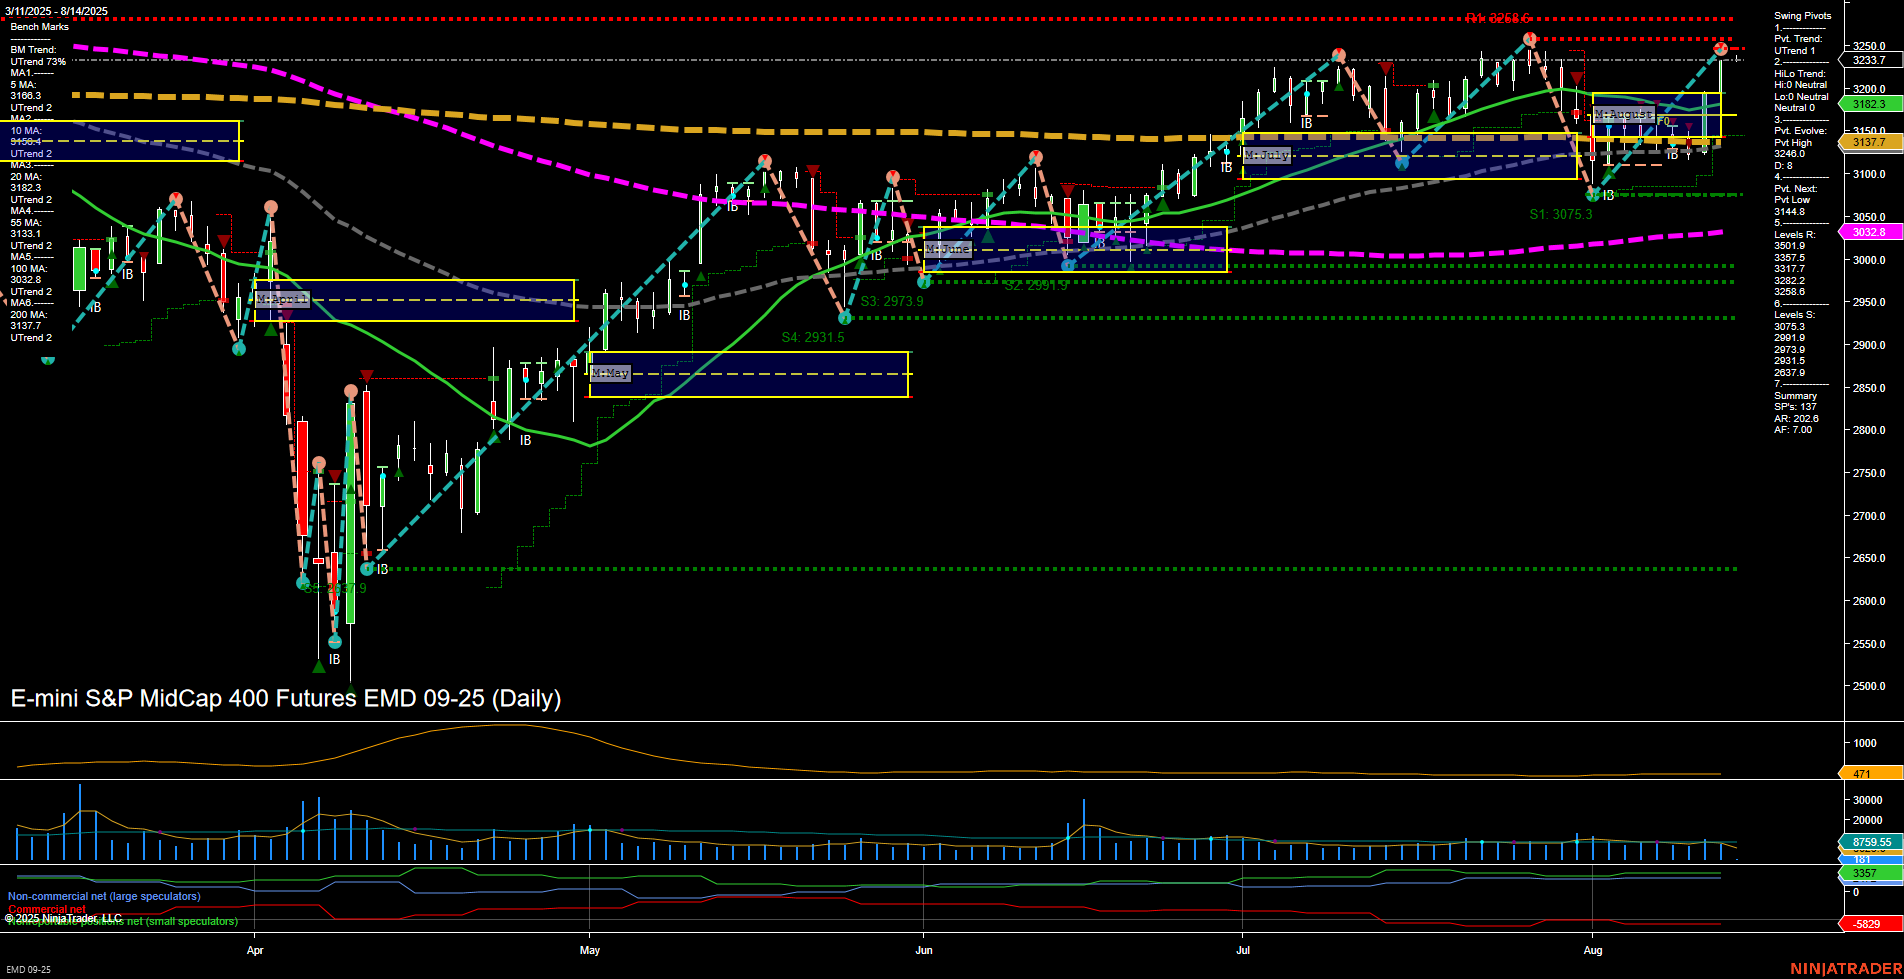Select the maroon down-triangle sell marker in mid-April
The height and width of the screenshot is (979, 1904).
366,376
